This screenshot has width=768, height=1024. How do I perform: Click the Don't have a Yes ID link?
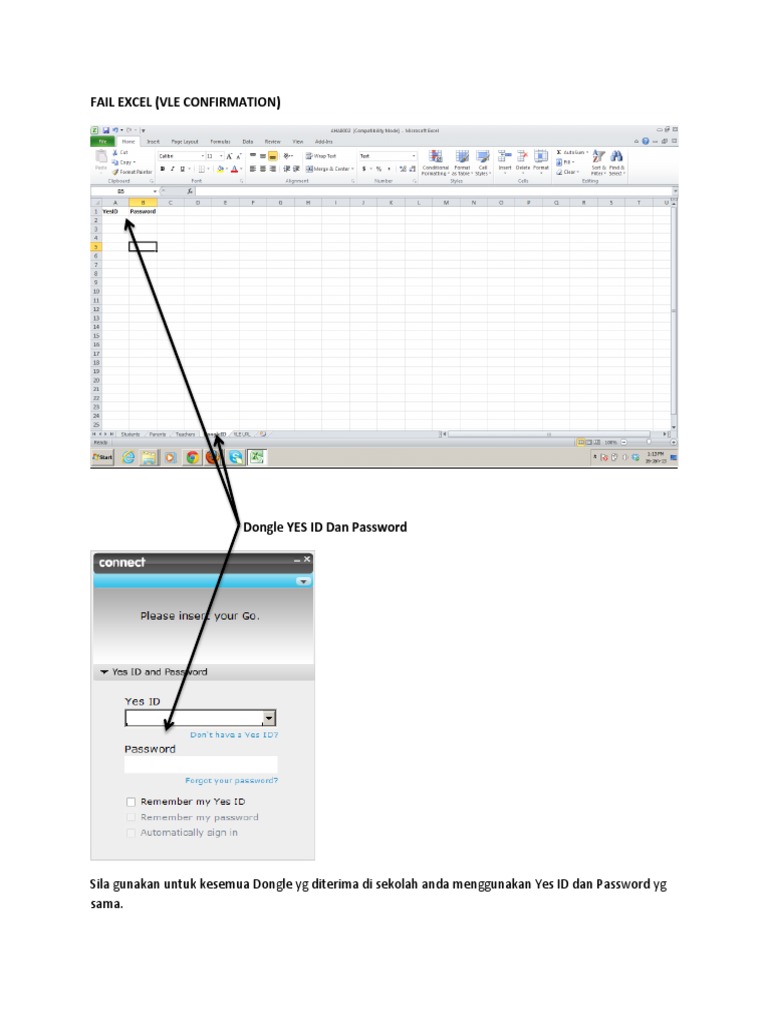pyautogui.click(x=234, y=735)
